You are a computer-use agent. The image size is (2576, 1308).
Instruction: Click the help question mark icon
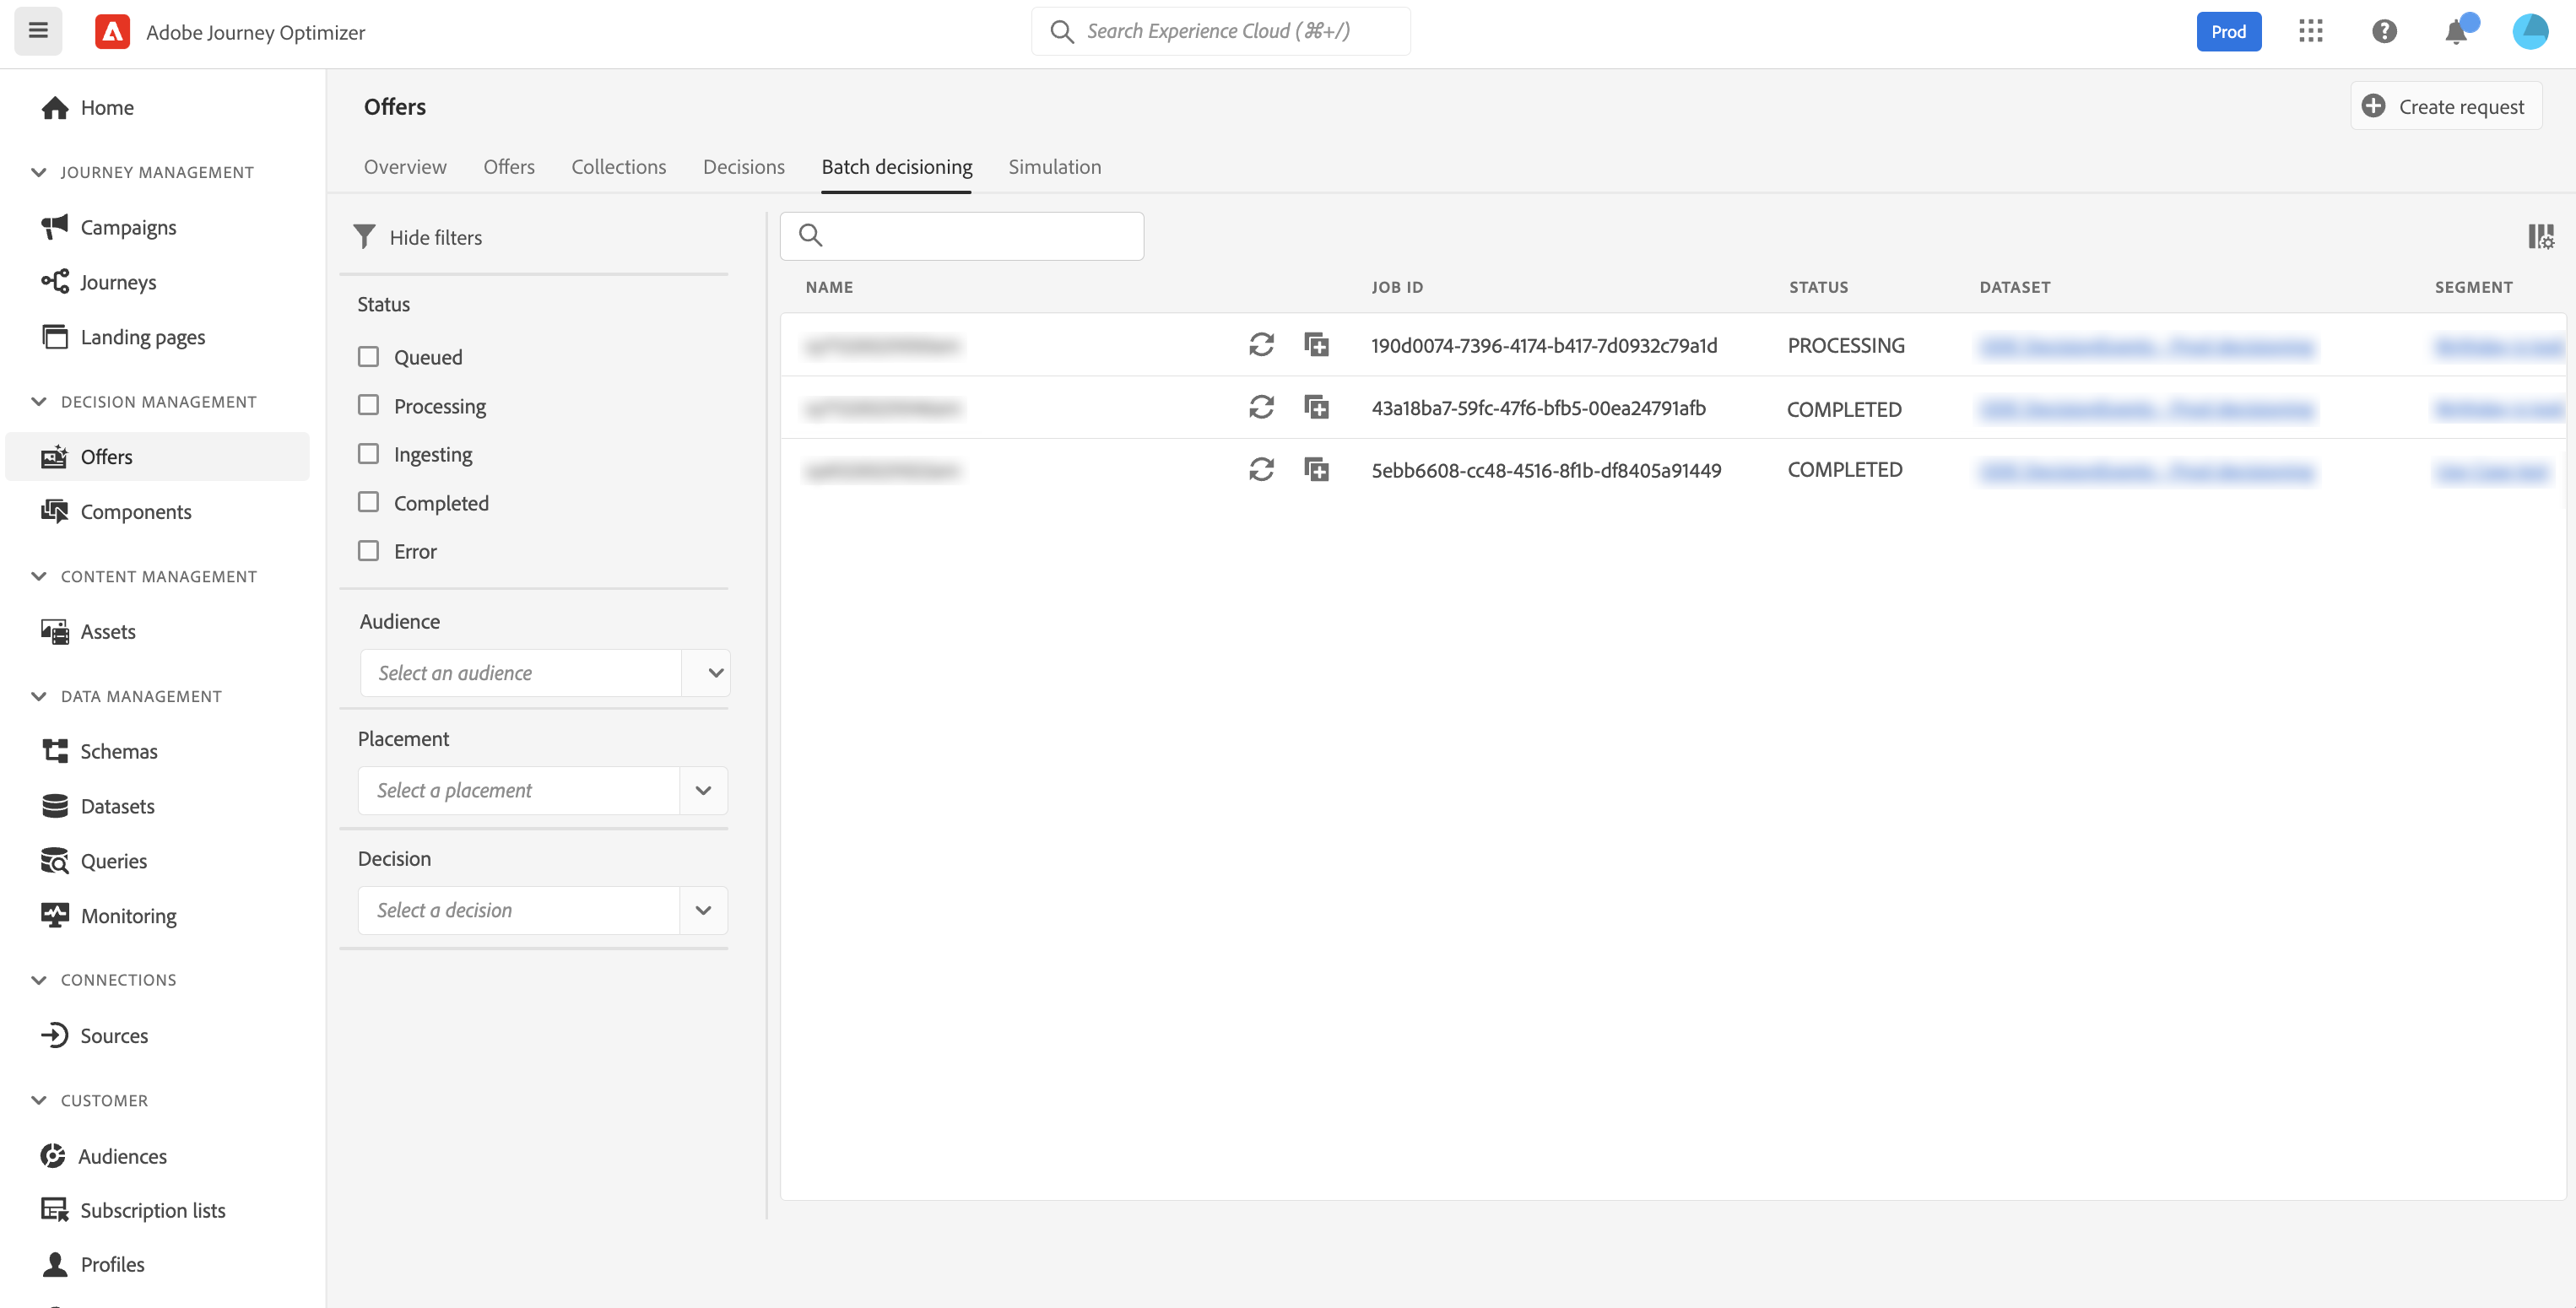(x=2384, y=32)
